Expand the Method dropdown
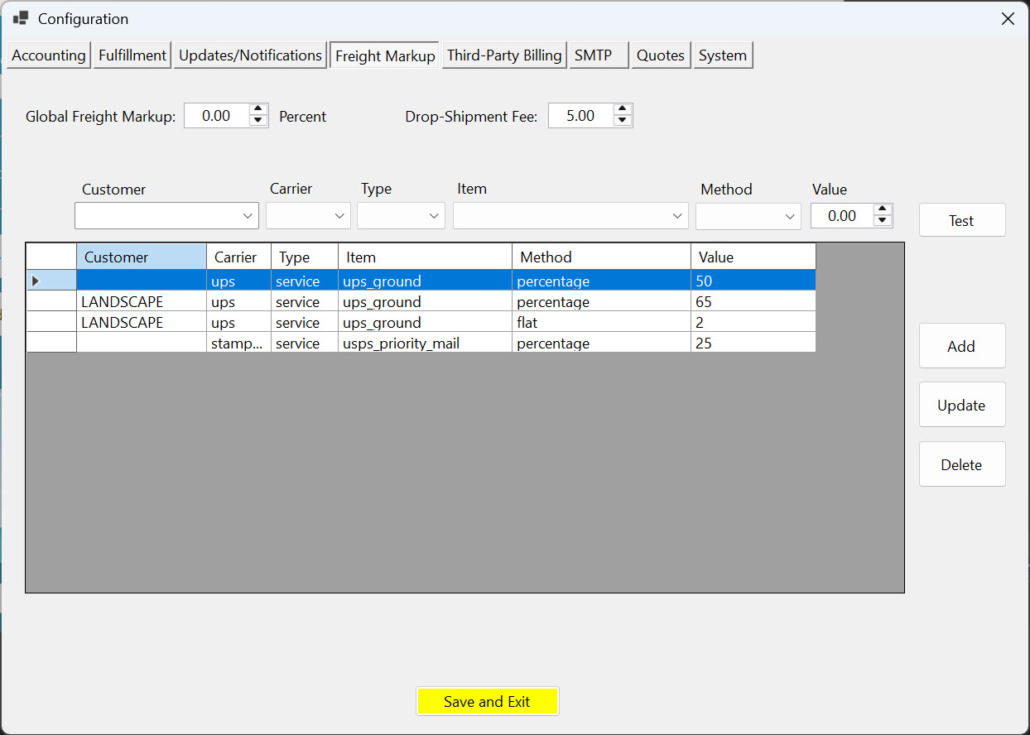1030x735 pixels. [748, 216]
